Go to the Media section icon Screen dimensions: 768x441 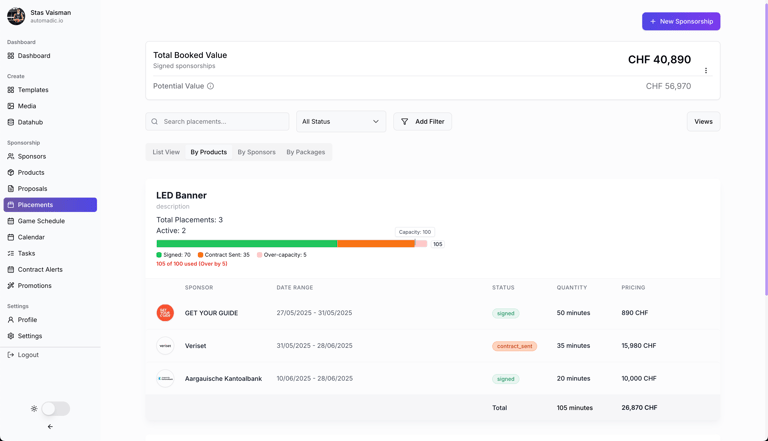pyautogui.click(x=11, y=106)
